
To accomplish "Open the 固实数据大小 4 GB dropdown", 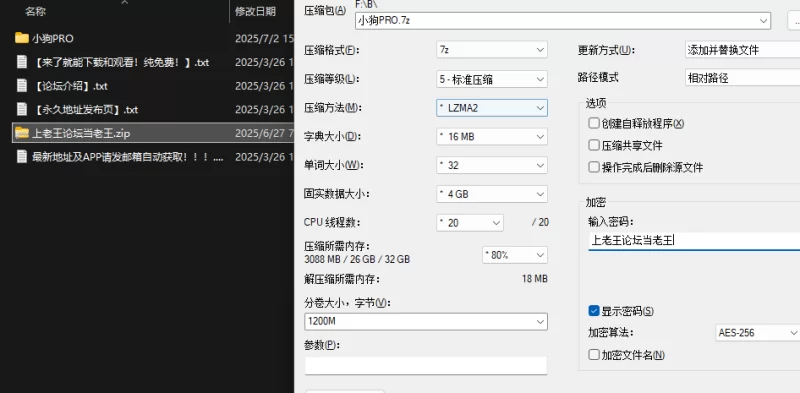I will click(x=492, y=194).
